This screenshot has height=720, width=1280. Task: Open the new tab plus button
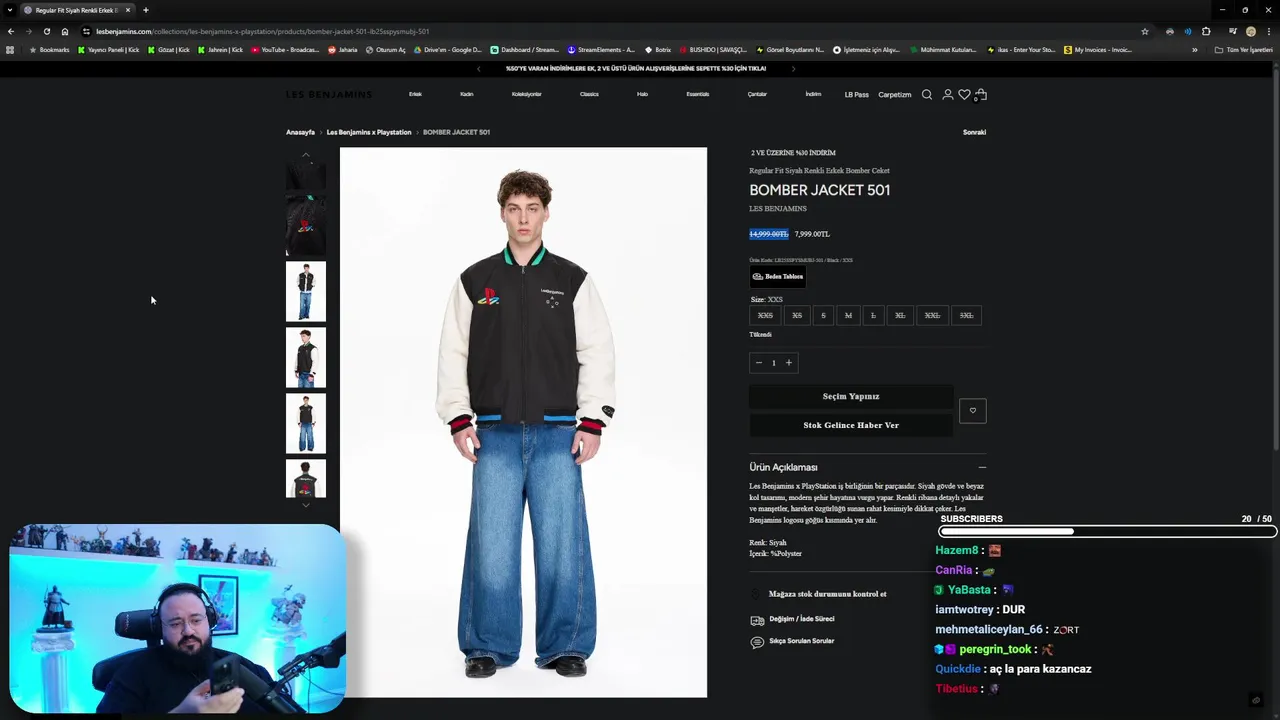coord(146,10)
